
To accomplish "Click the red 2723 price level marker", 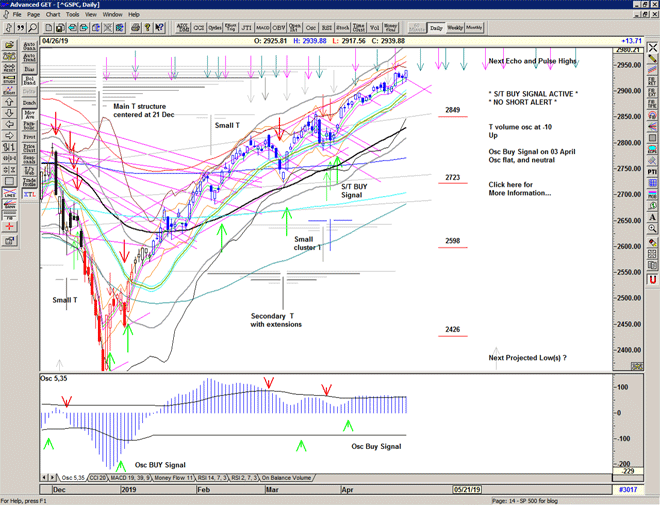I will click(452, 178).
